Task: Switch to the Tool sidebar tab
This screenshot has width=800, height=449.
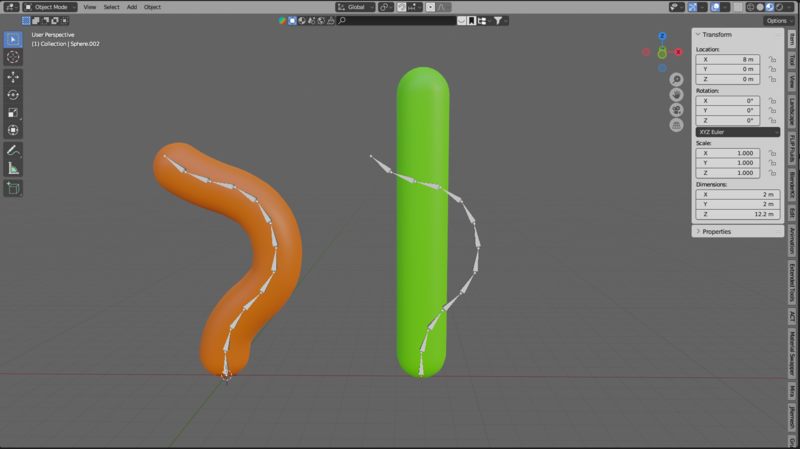Action: click(x=792, y=60)
